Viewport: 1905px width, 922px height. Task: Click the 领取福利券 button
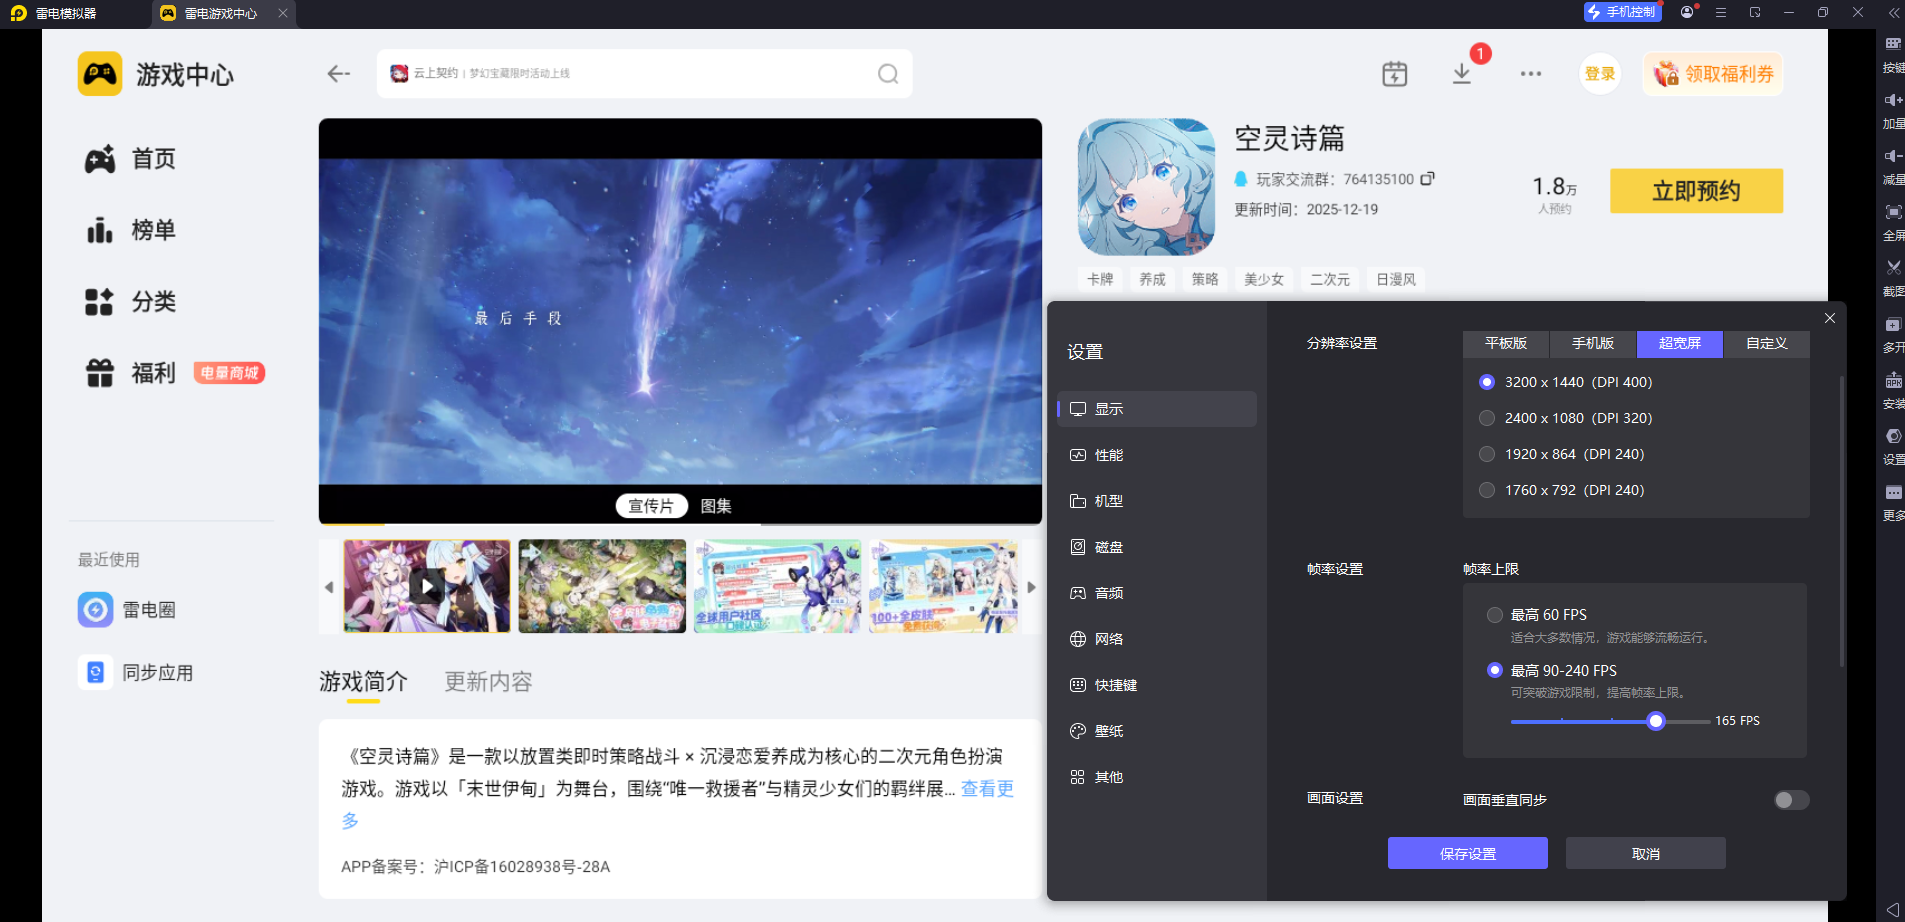[x=1713, y=74]
